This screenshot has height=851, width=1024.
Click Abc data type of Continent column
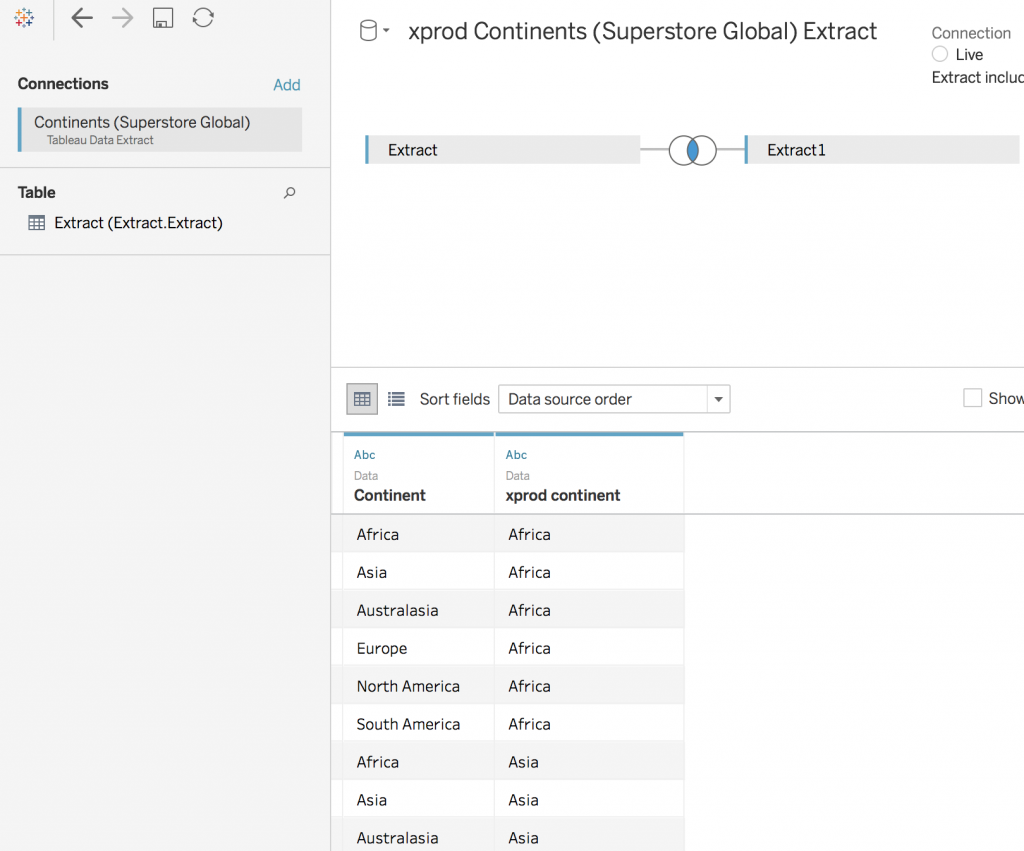pos(365,455)
